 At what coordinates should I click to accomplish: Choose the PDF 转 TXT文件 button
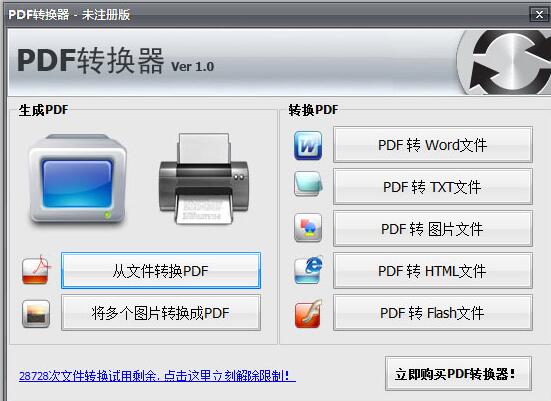tap(433, 187)
